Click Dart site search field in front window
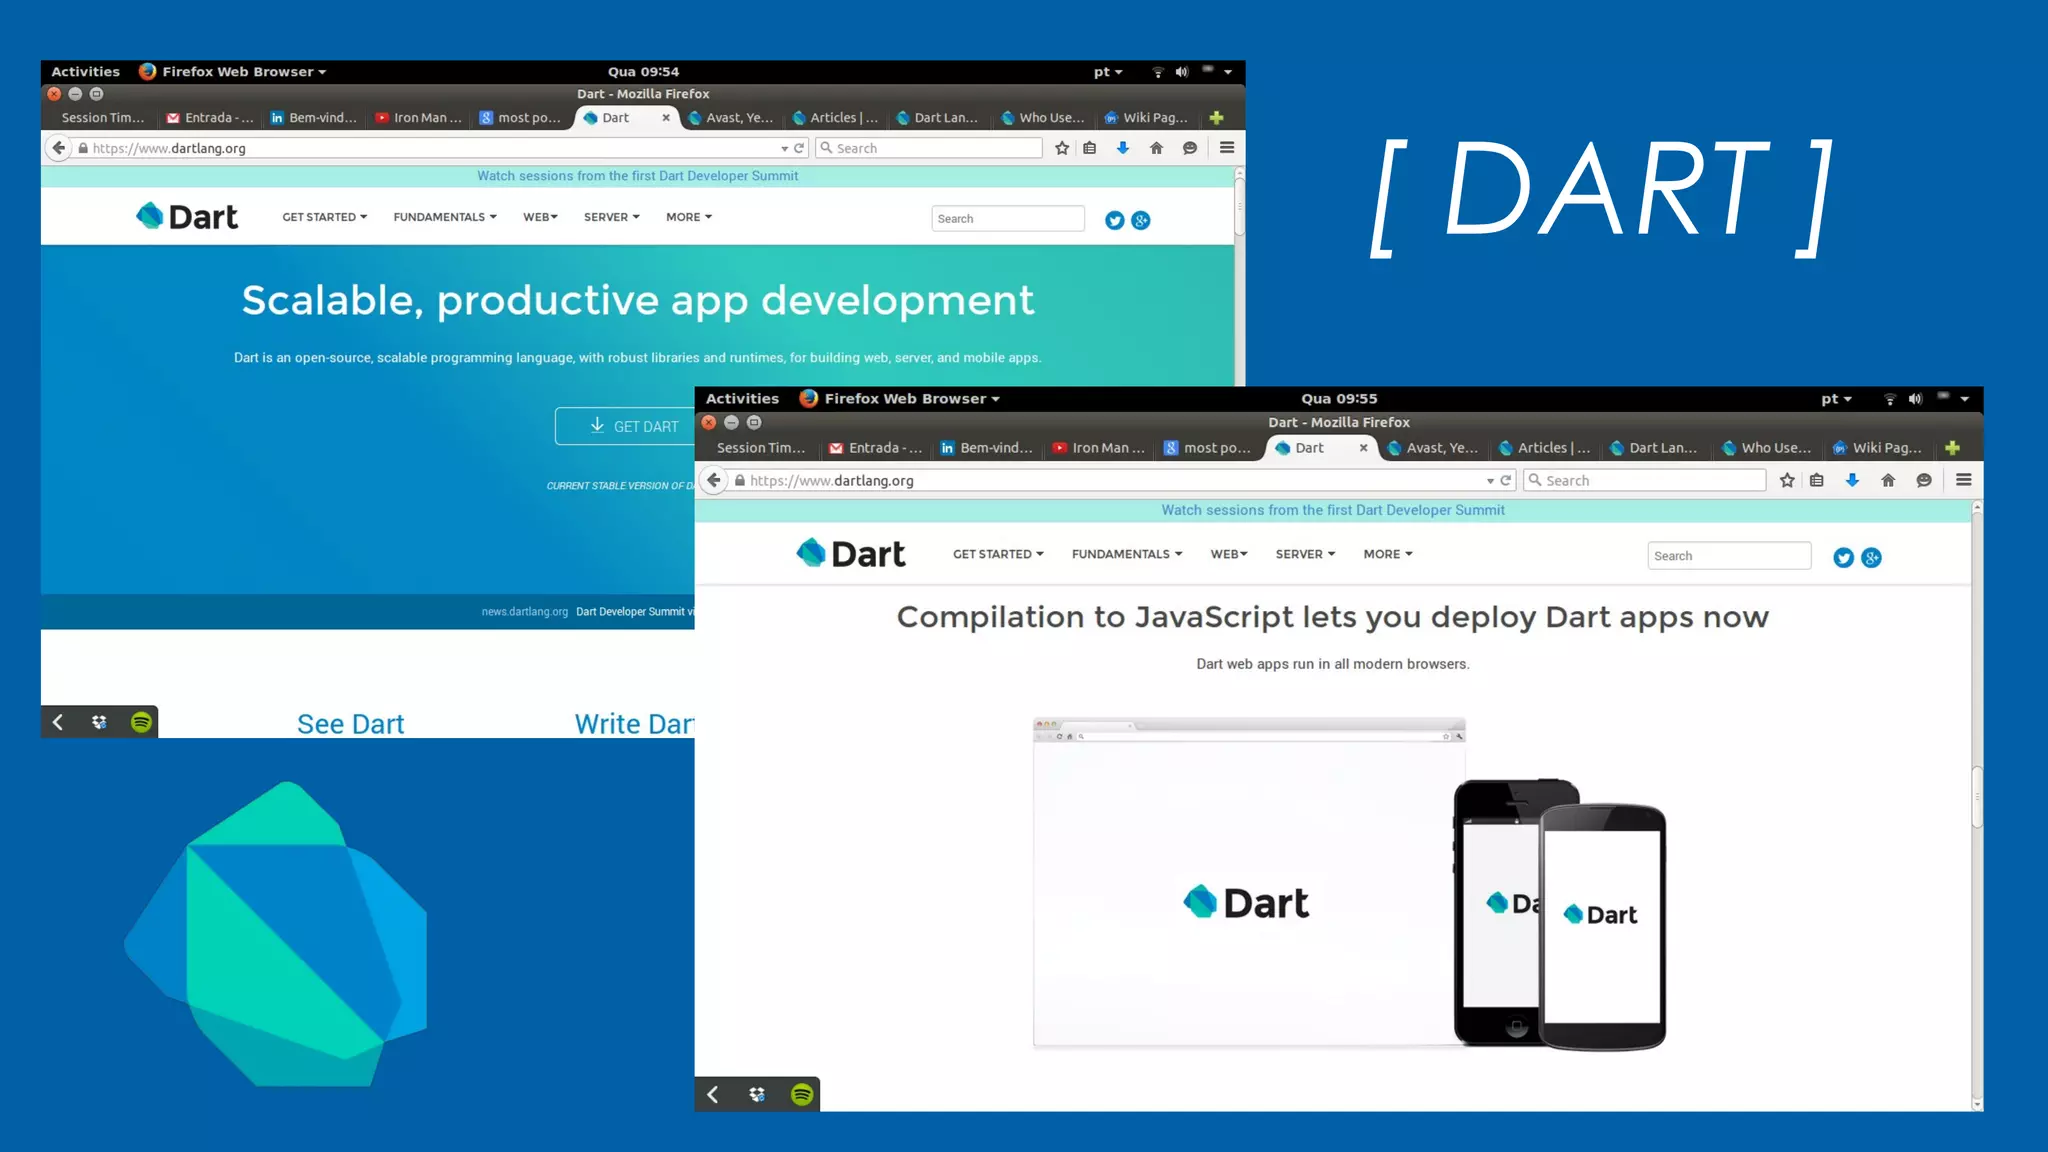Image resolution: width=2048 pixels, height=1152 pixels. (1729, 556)
